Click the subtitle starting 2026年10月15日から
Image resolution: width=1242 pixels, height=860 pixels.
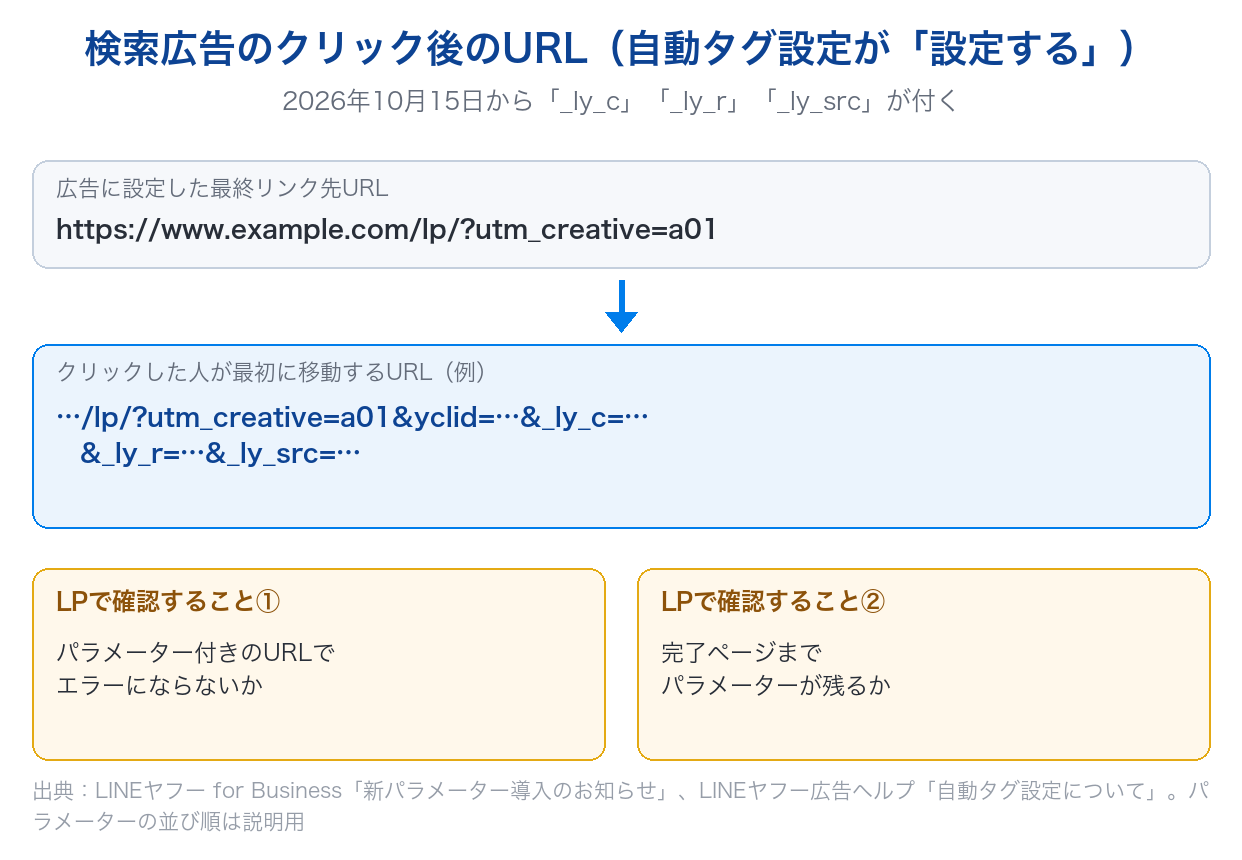(x=620, y=102)
